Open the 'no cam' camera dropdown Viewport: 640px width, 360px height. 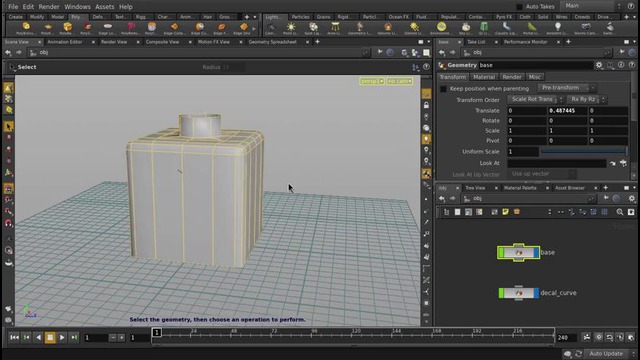coord(400,81)
